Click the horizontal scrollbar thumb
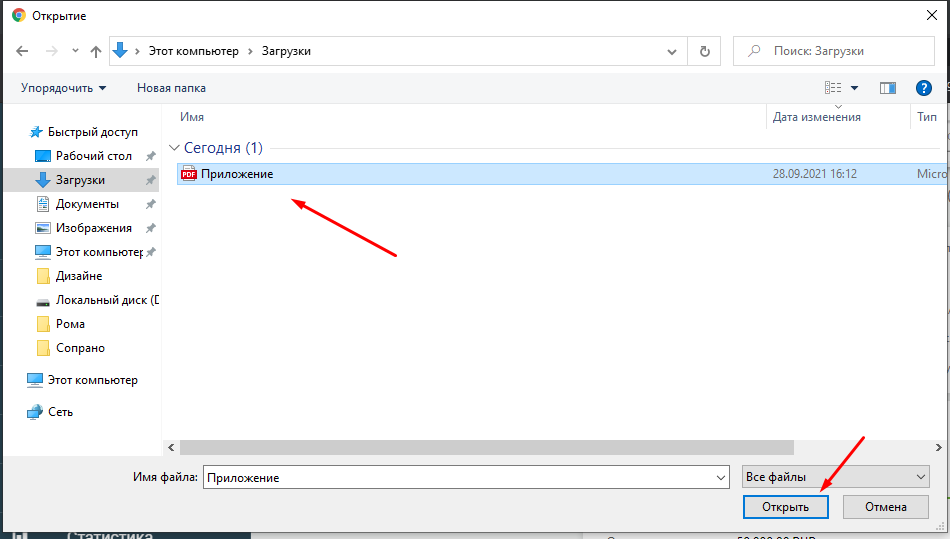 [487, 448]
